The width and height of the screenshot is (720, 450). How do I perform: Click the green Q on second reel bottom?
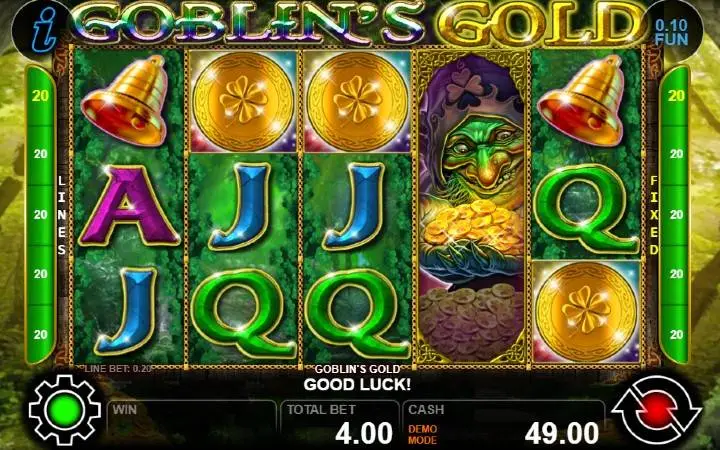tap(243, 314)
